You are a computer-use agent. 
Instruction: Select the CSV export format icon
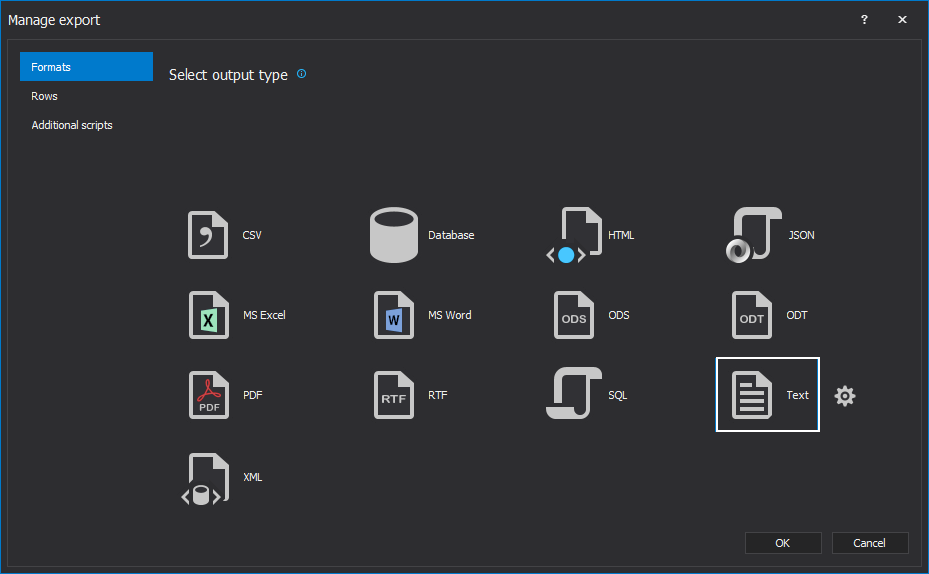pyautogui.click(x=208, y=235)
